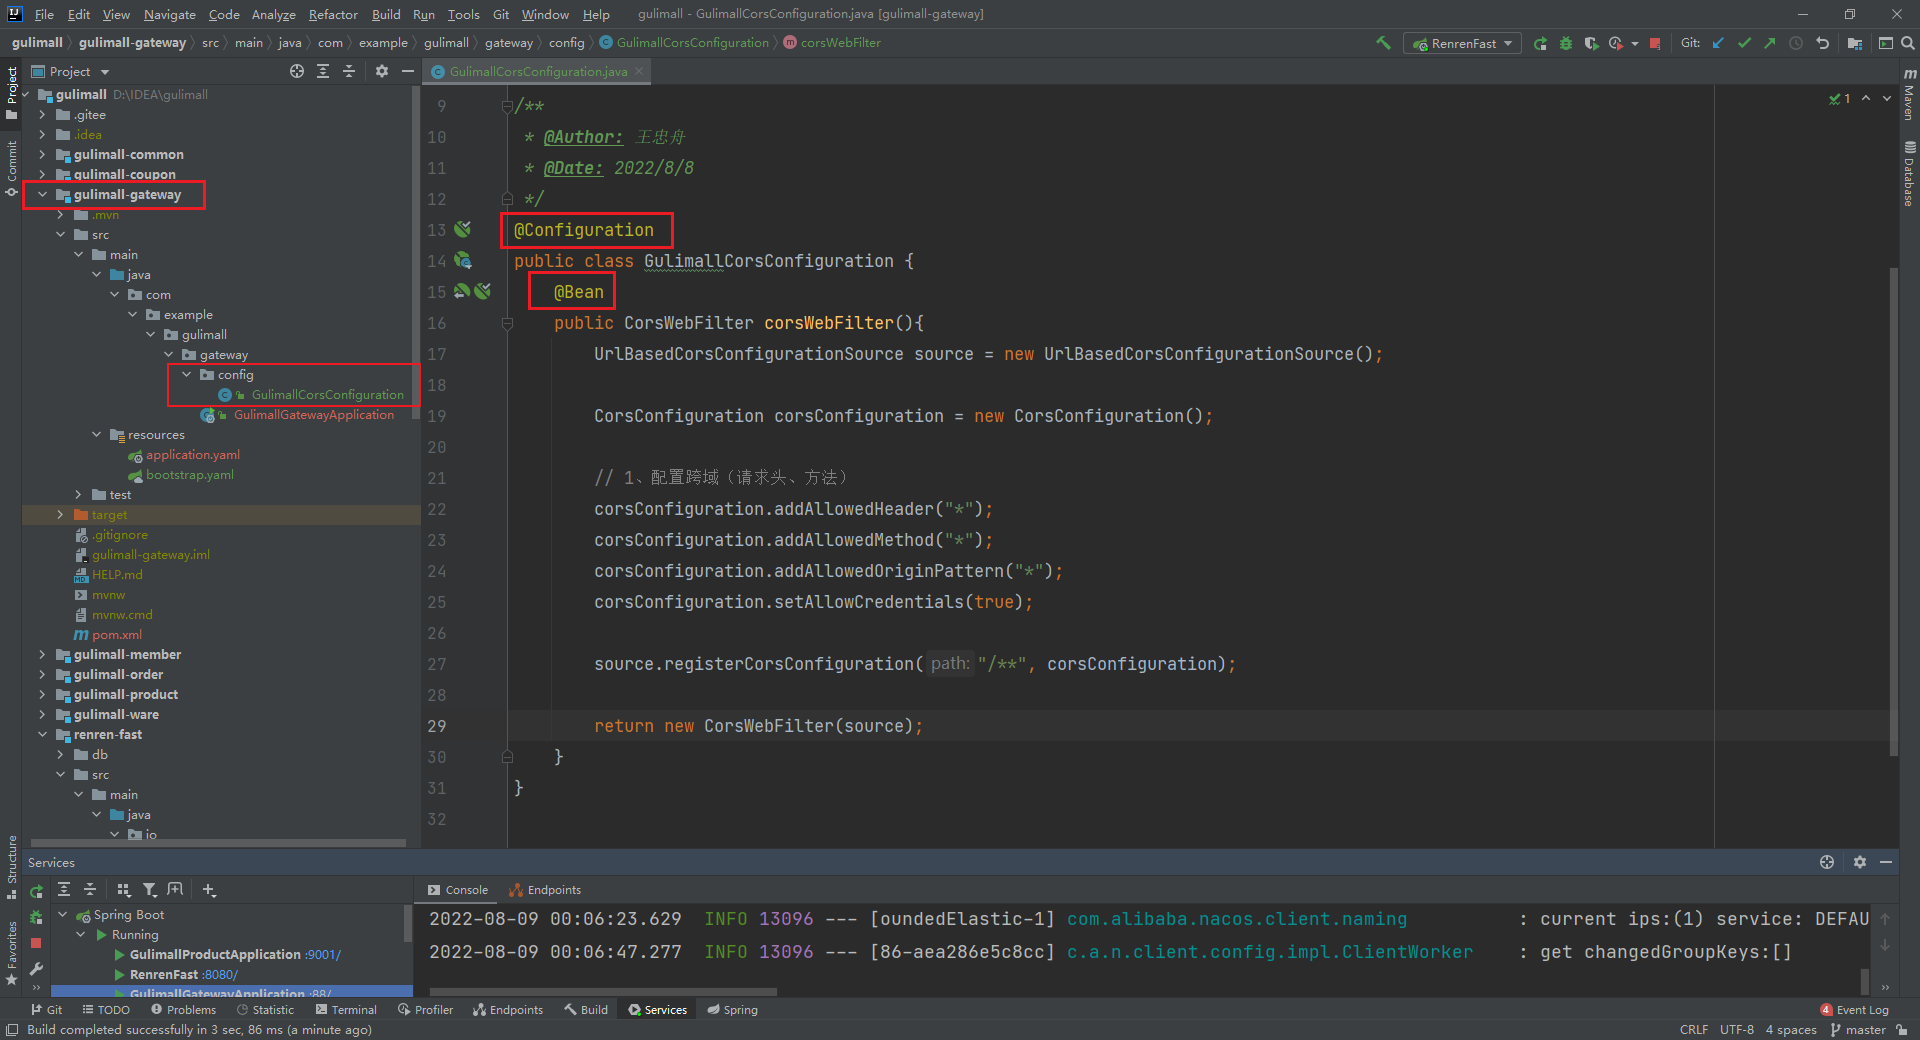This screenshot has width=1920, height=1040.
Task: Select the GulimallCorsConfiguration.java editor tab
Action: coord(537,71)
